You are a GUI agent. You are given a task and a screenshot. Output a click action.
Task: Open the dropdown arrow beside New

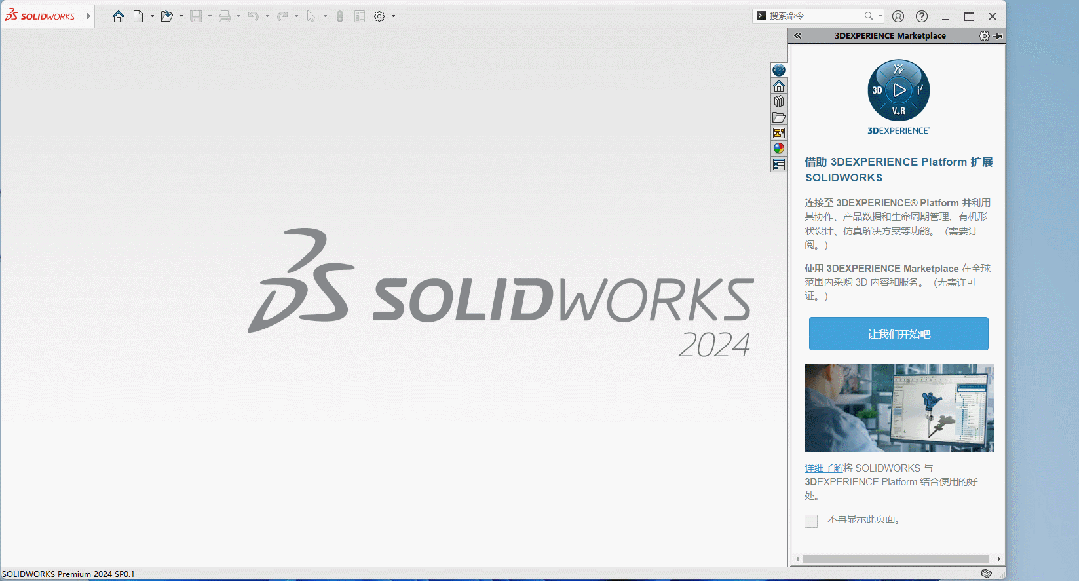152,16
